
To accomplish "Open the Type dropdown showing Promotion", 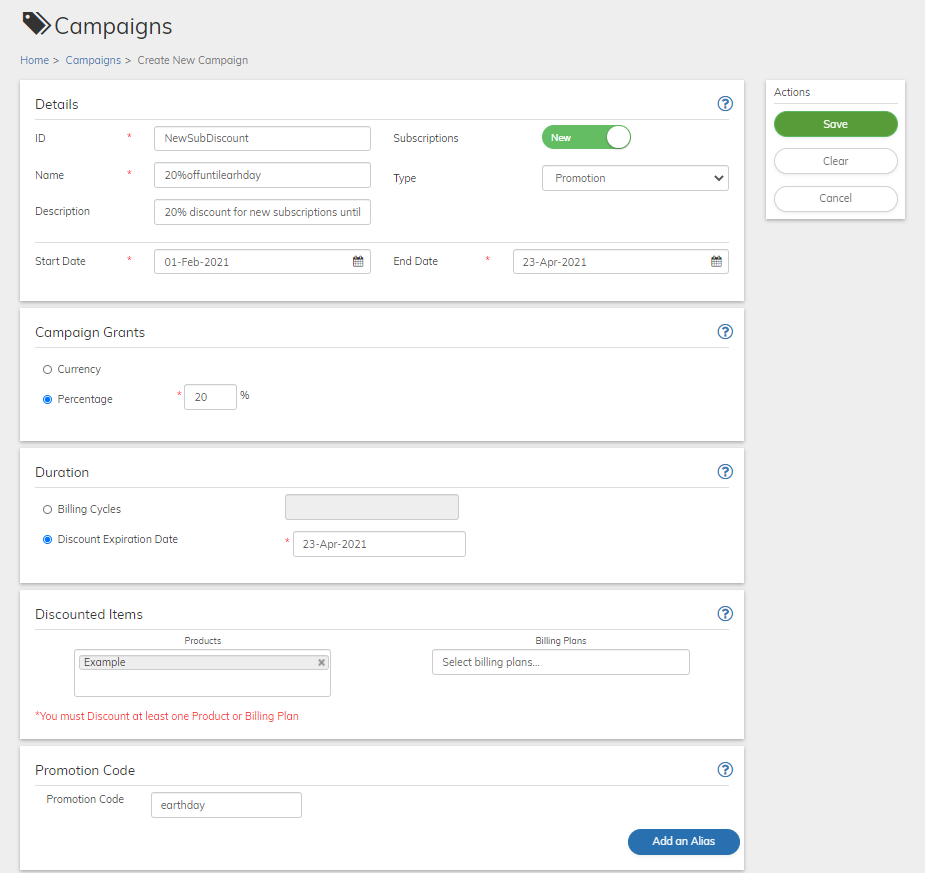I will coord(635,178).
